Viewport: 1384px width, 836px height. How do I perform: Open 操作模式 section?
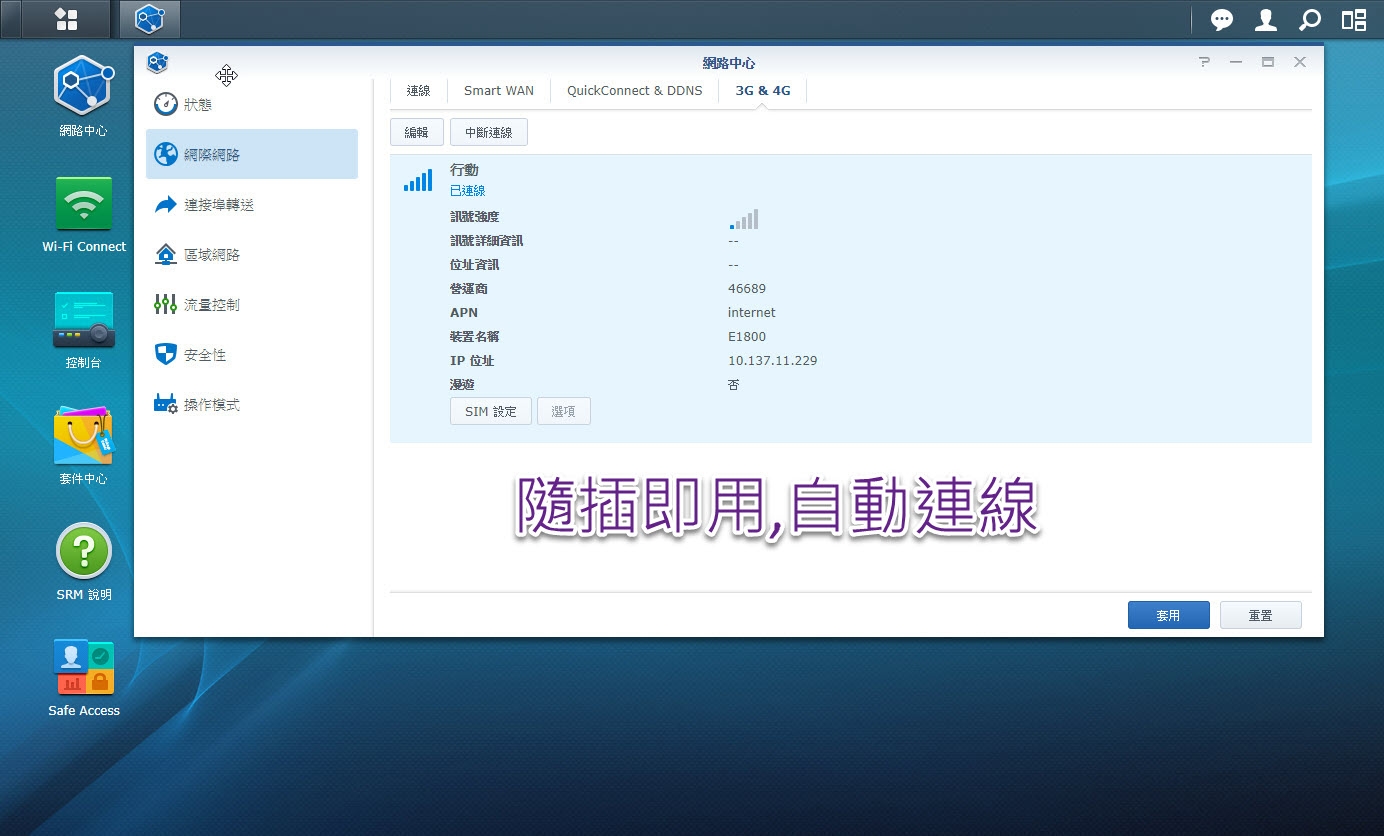[x=252, y=404]
